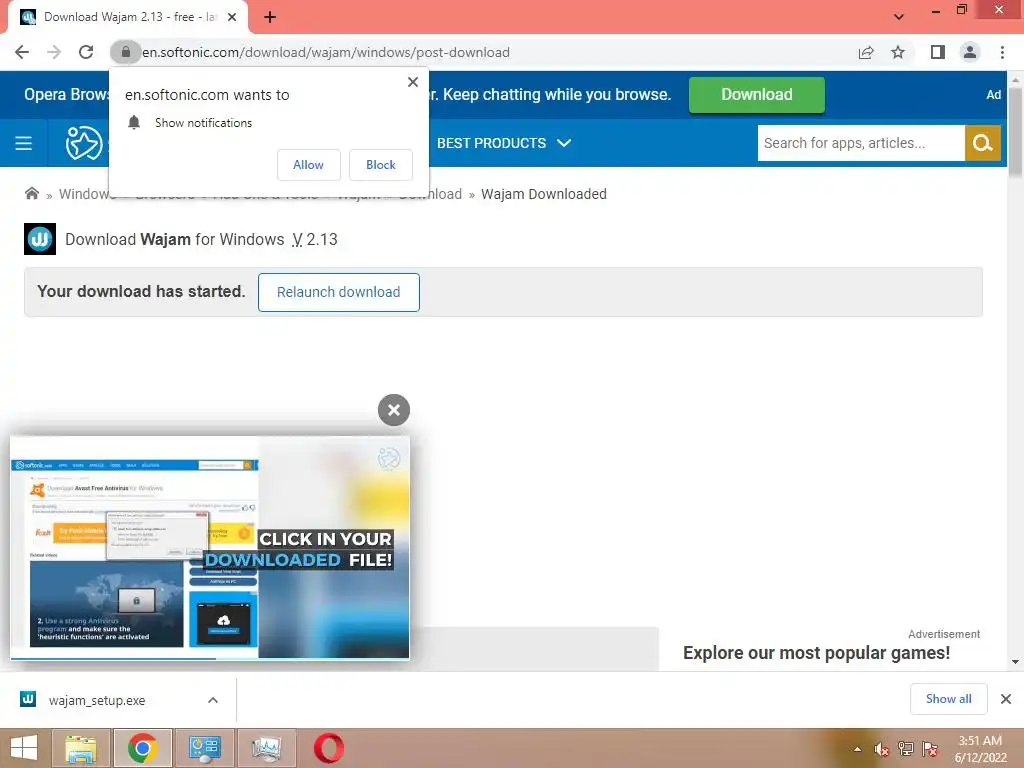Open the Windows Start menu

24,748
